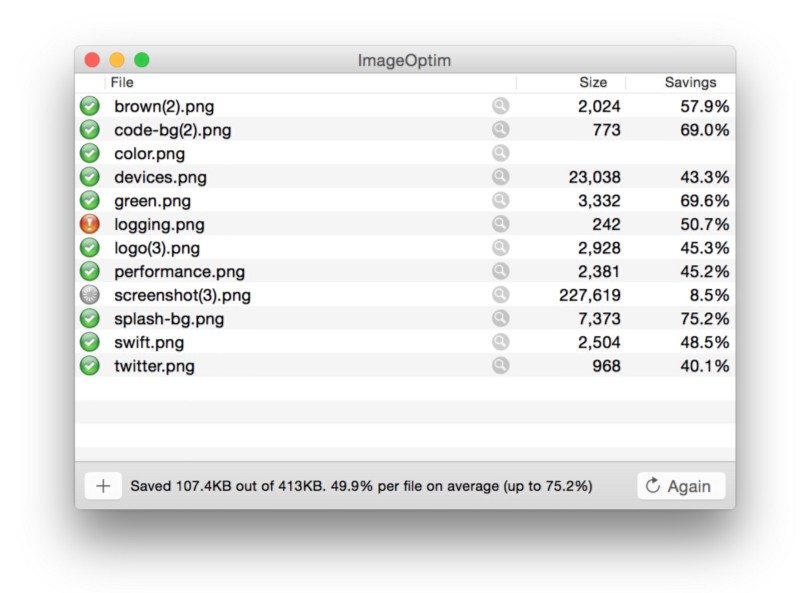Select the performance.png row
Screen dimensions: 800x593
[405, 271]
